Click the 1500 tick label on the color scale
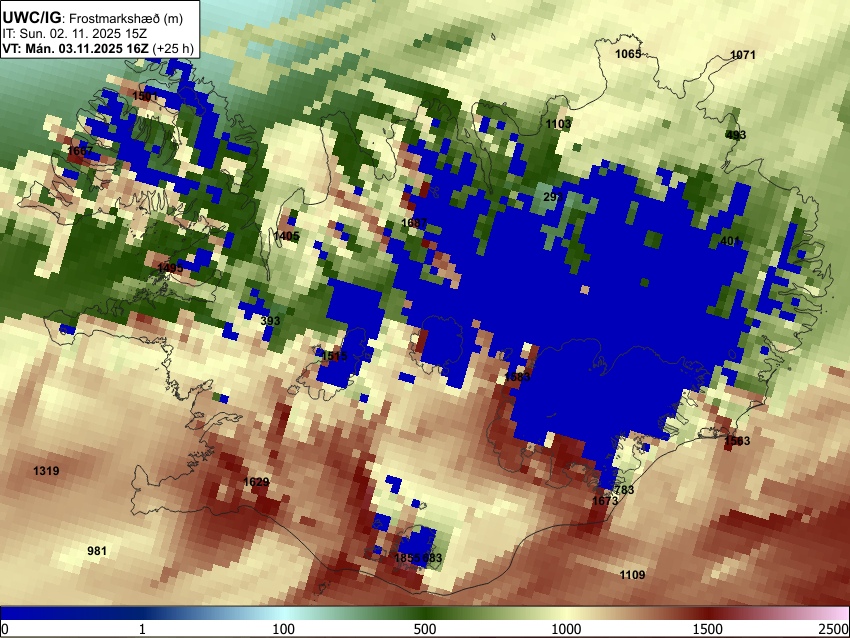850x638 pixels. click(708, 629)
